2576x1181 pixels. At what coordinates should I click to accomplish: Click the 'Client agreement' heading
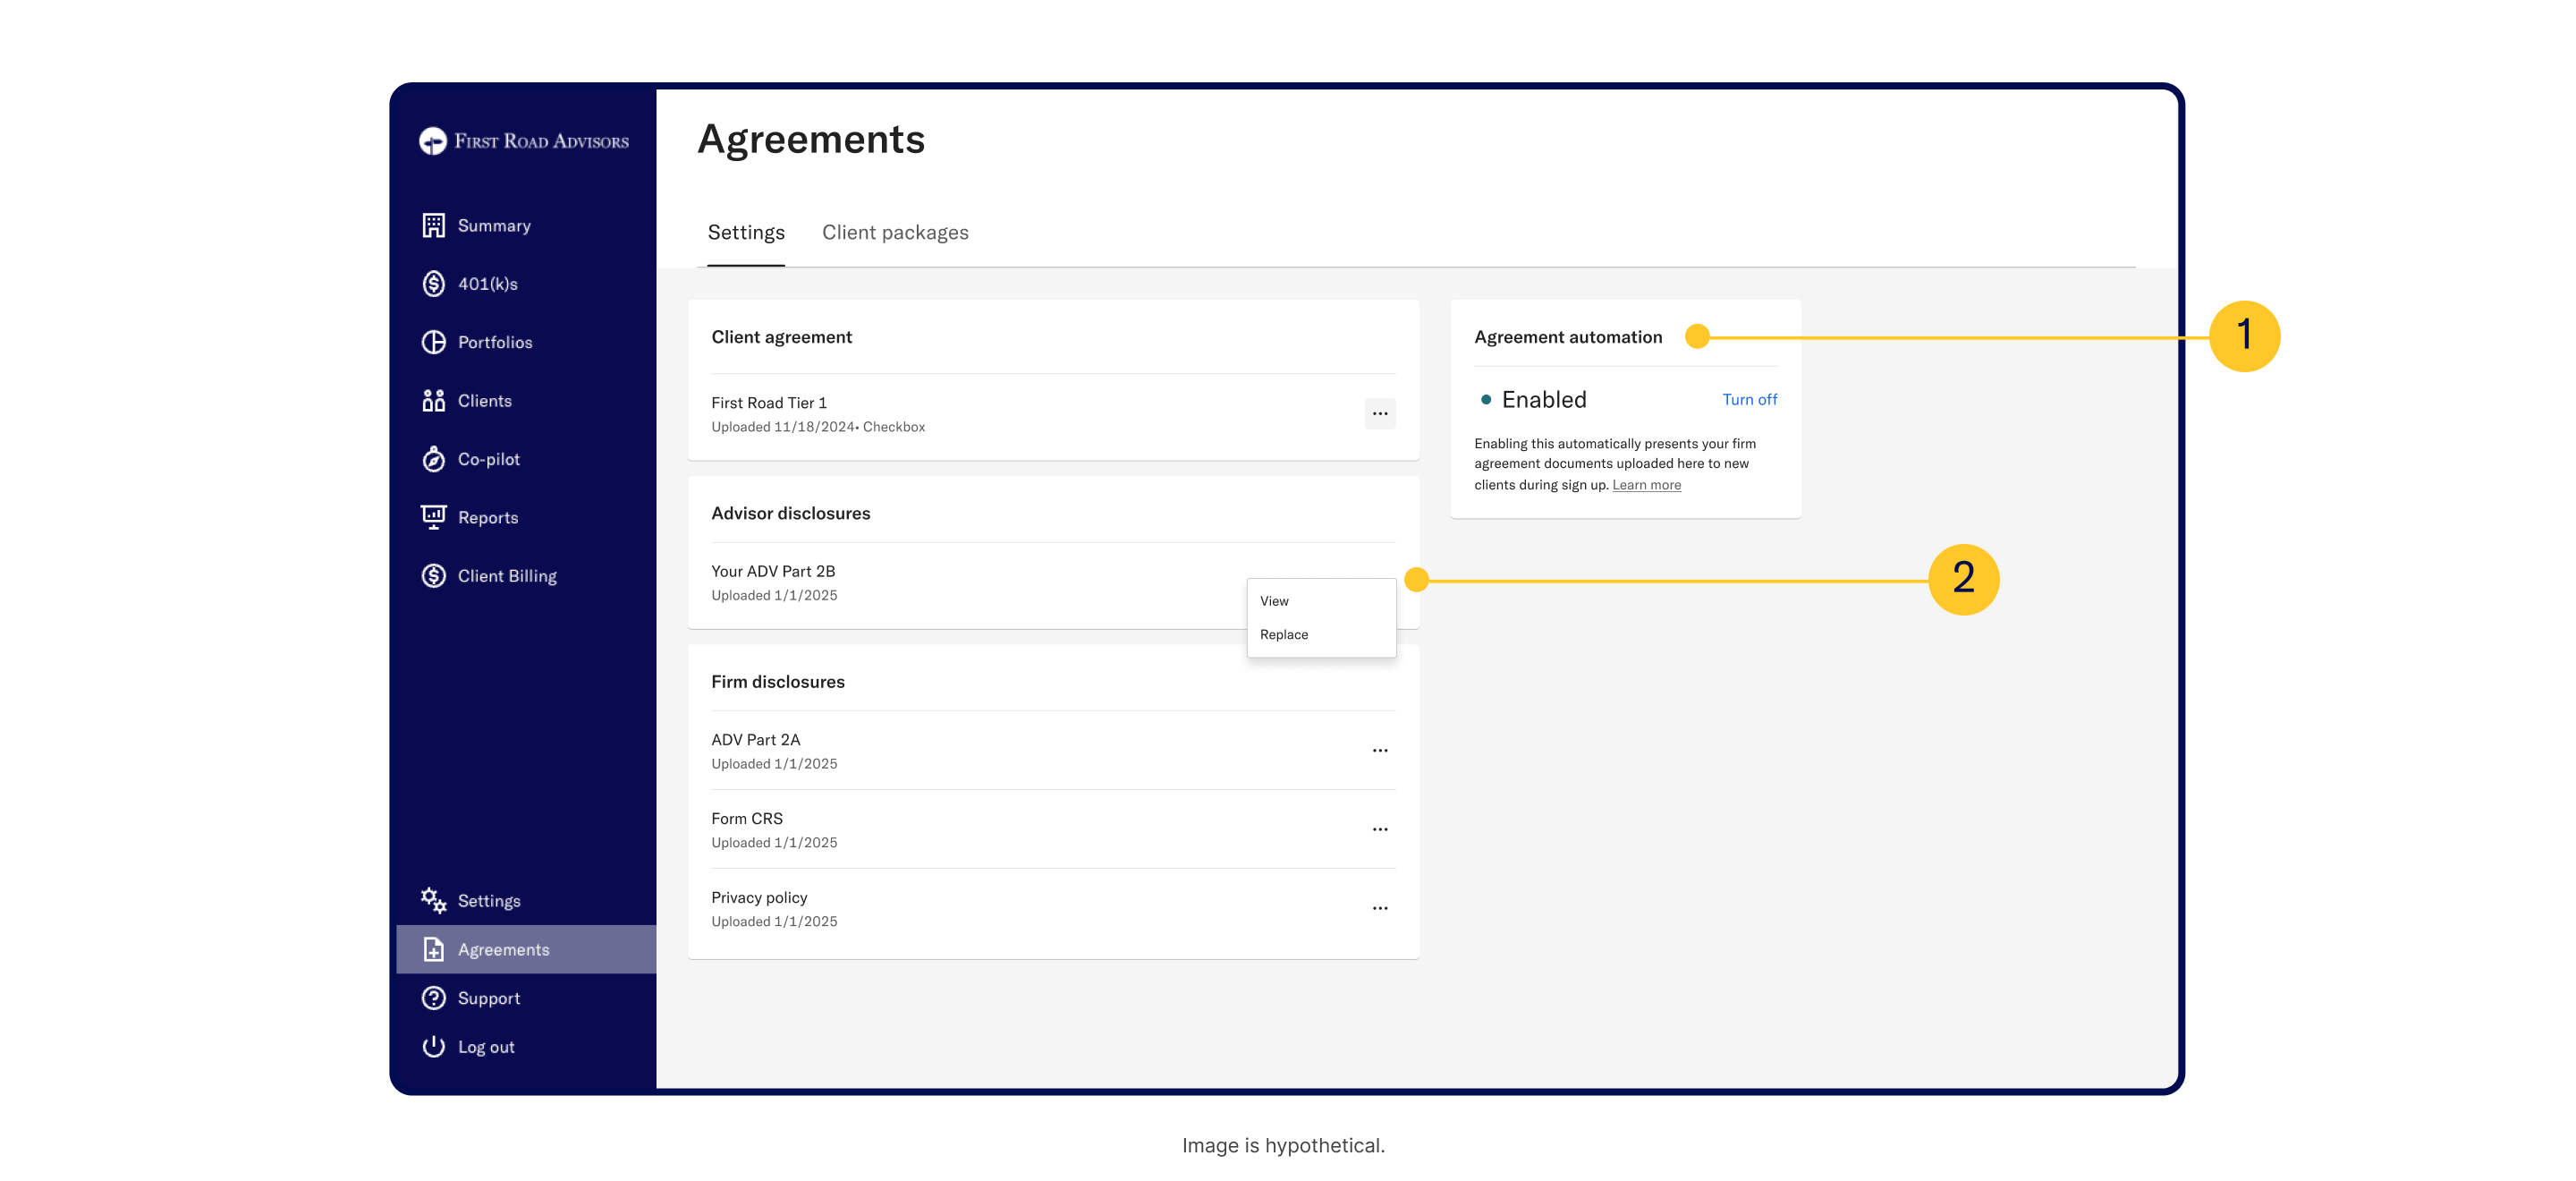(x=782, y=337)
